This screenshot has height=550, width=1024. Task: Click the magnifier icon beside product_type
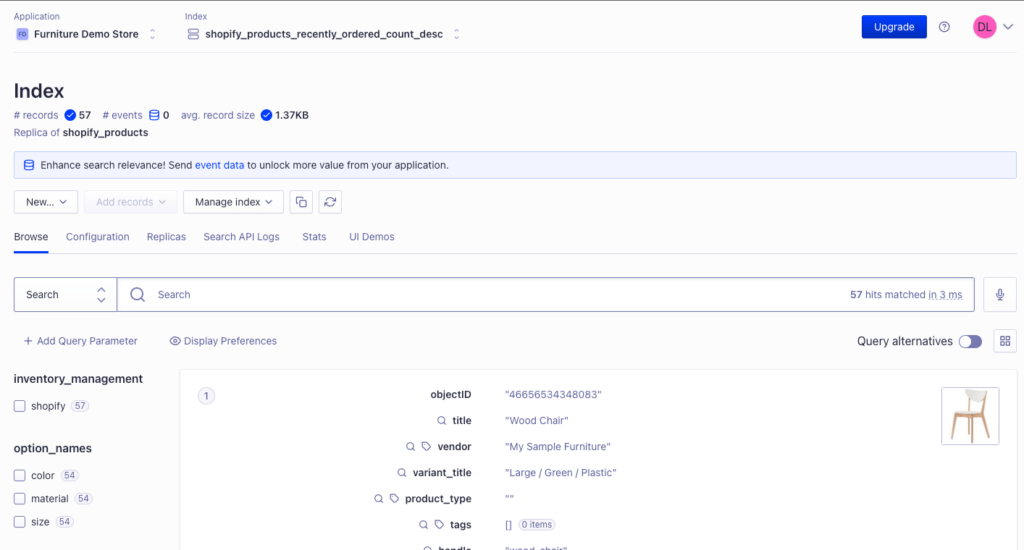click(378, 498)
